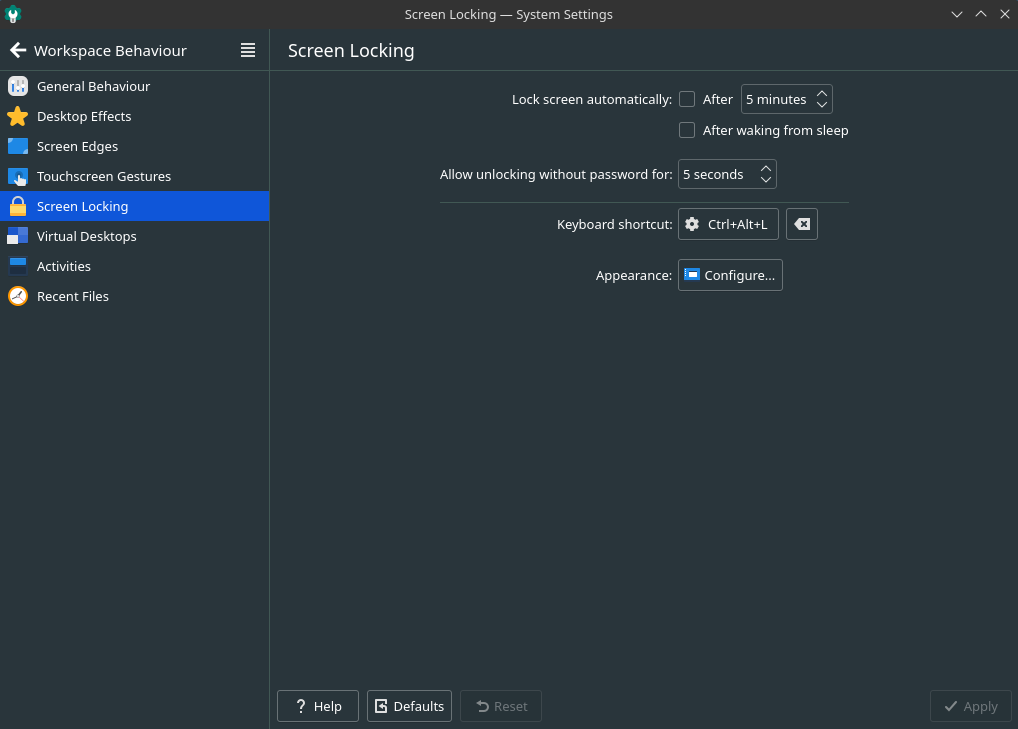Click the System Settings app icon in the title bar
Viewport: 1018px width, 729px height.
click(13, 14)
